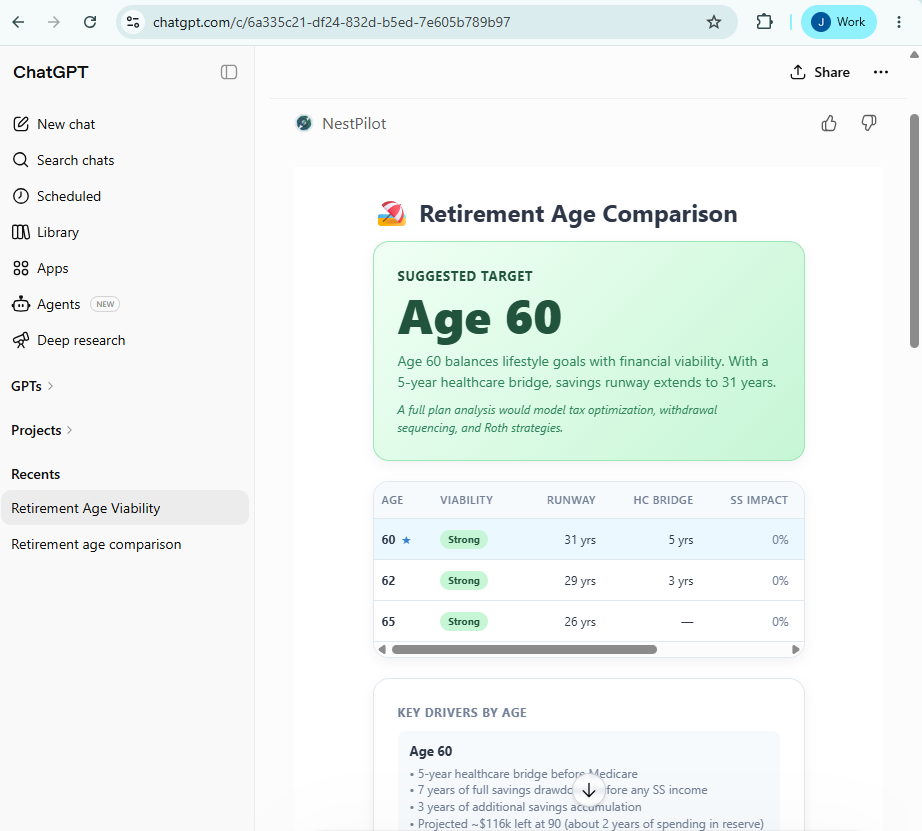The height and width of the screenshot is (831, 922).
Task: Click the SS IMPACT column header
Action: tap(759, 500)
